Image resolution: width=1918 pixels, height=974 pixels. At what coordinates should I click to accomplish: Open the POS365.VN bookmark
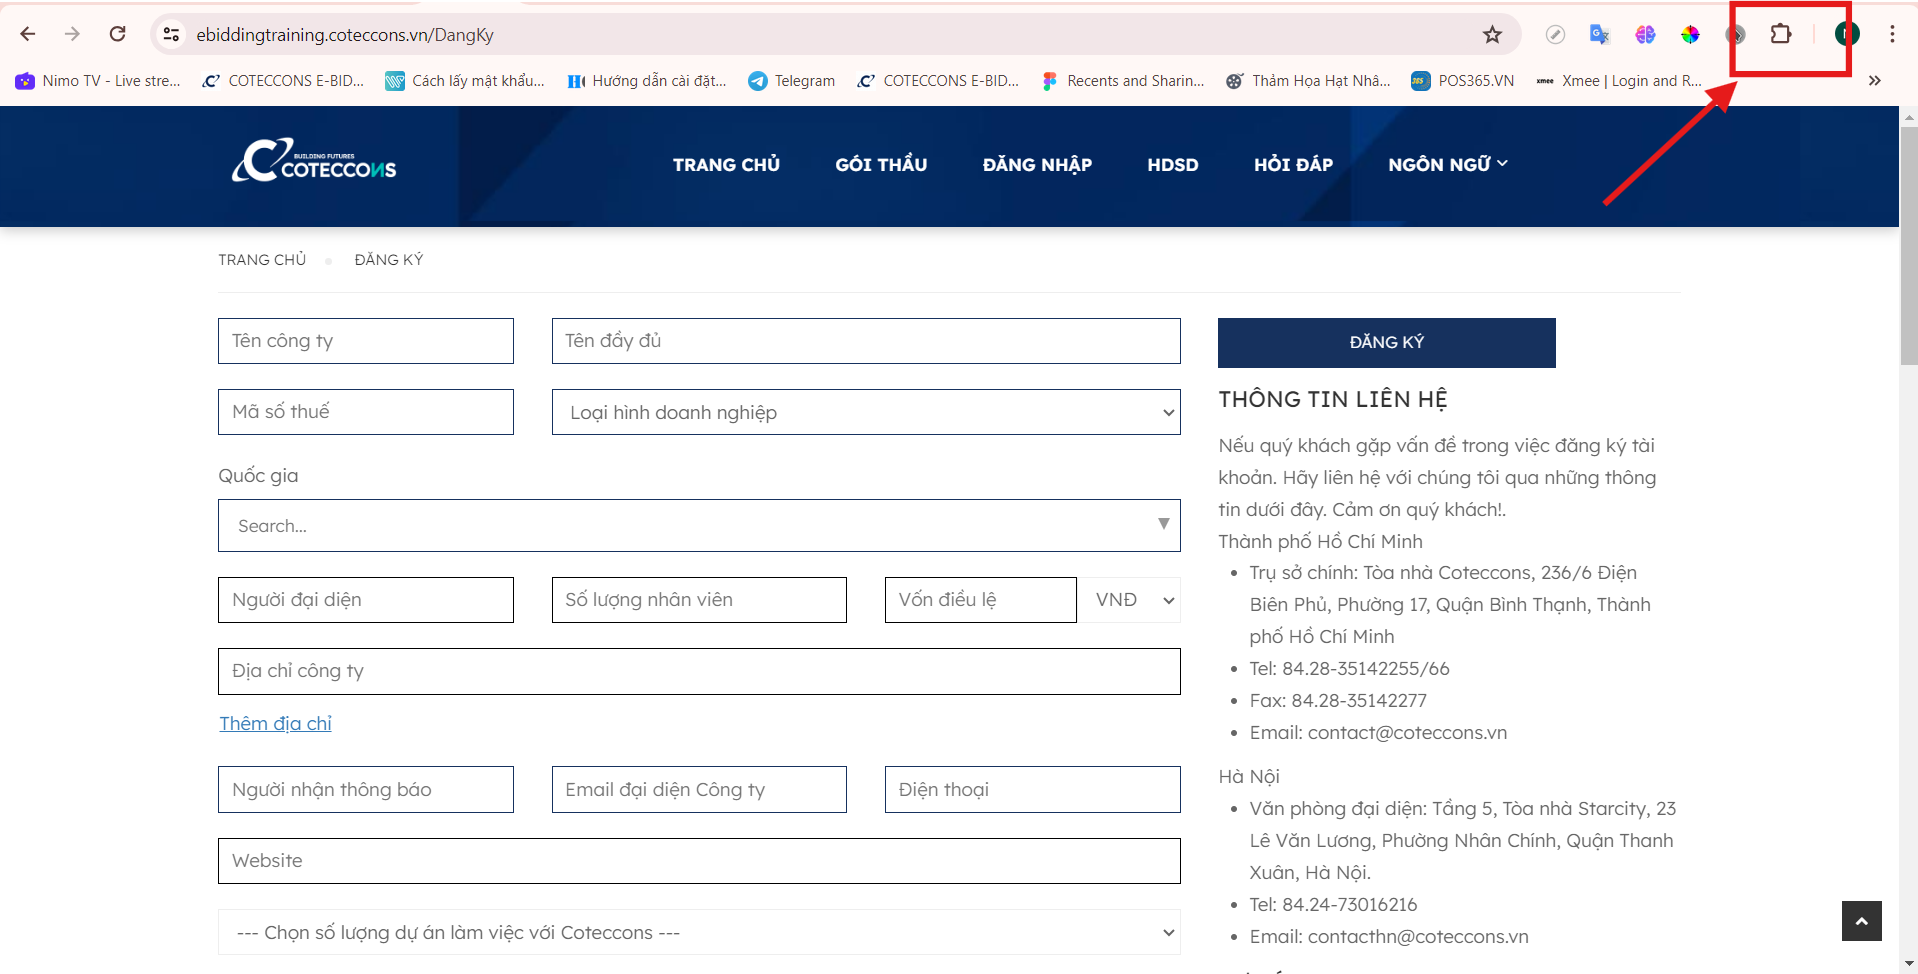(x=1462, y=81)
